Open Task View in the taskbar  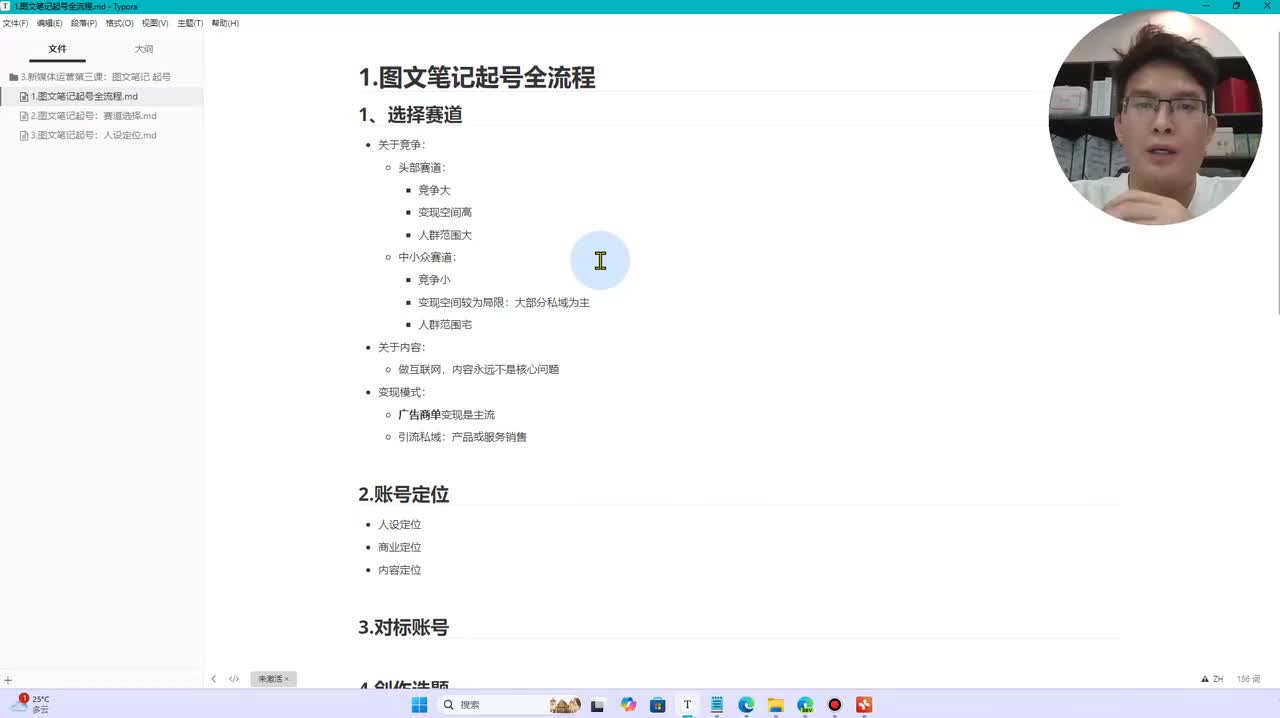598,705
